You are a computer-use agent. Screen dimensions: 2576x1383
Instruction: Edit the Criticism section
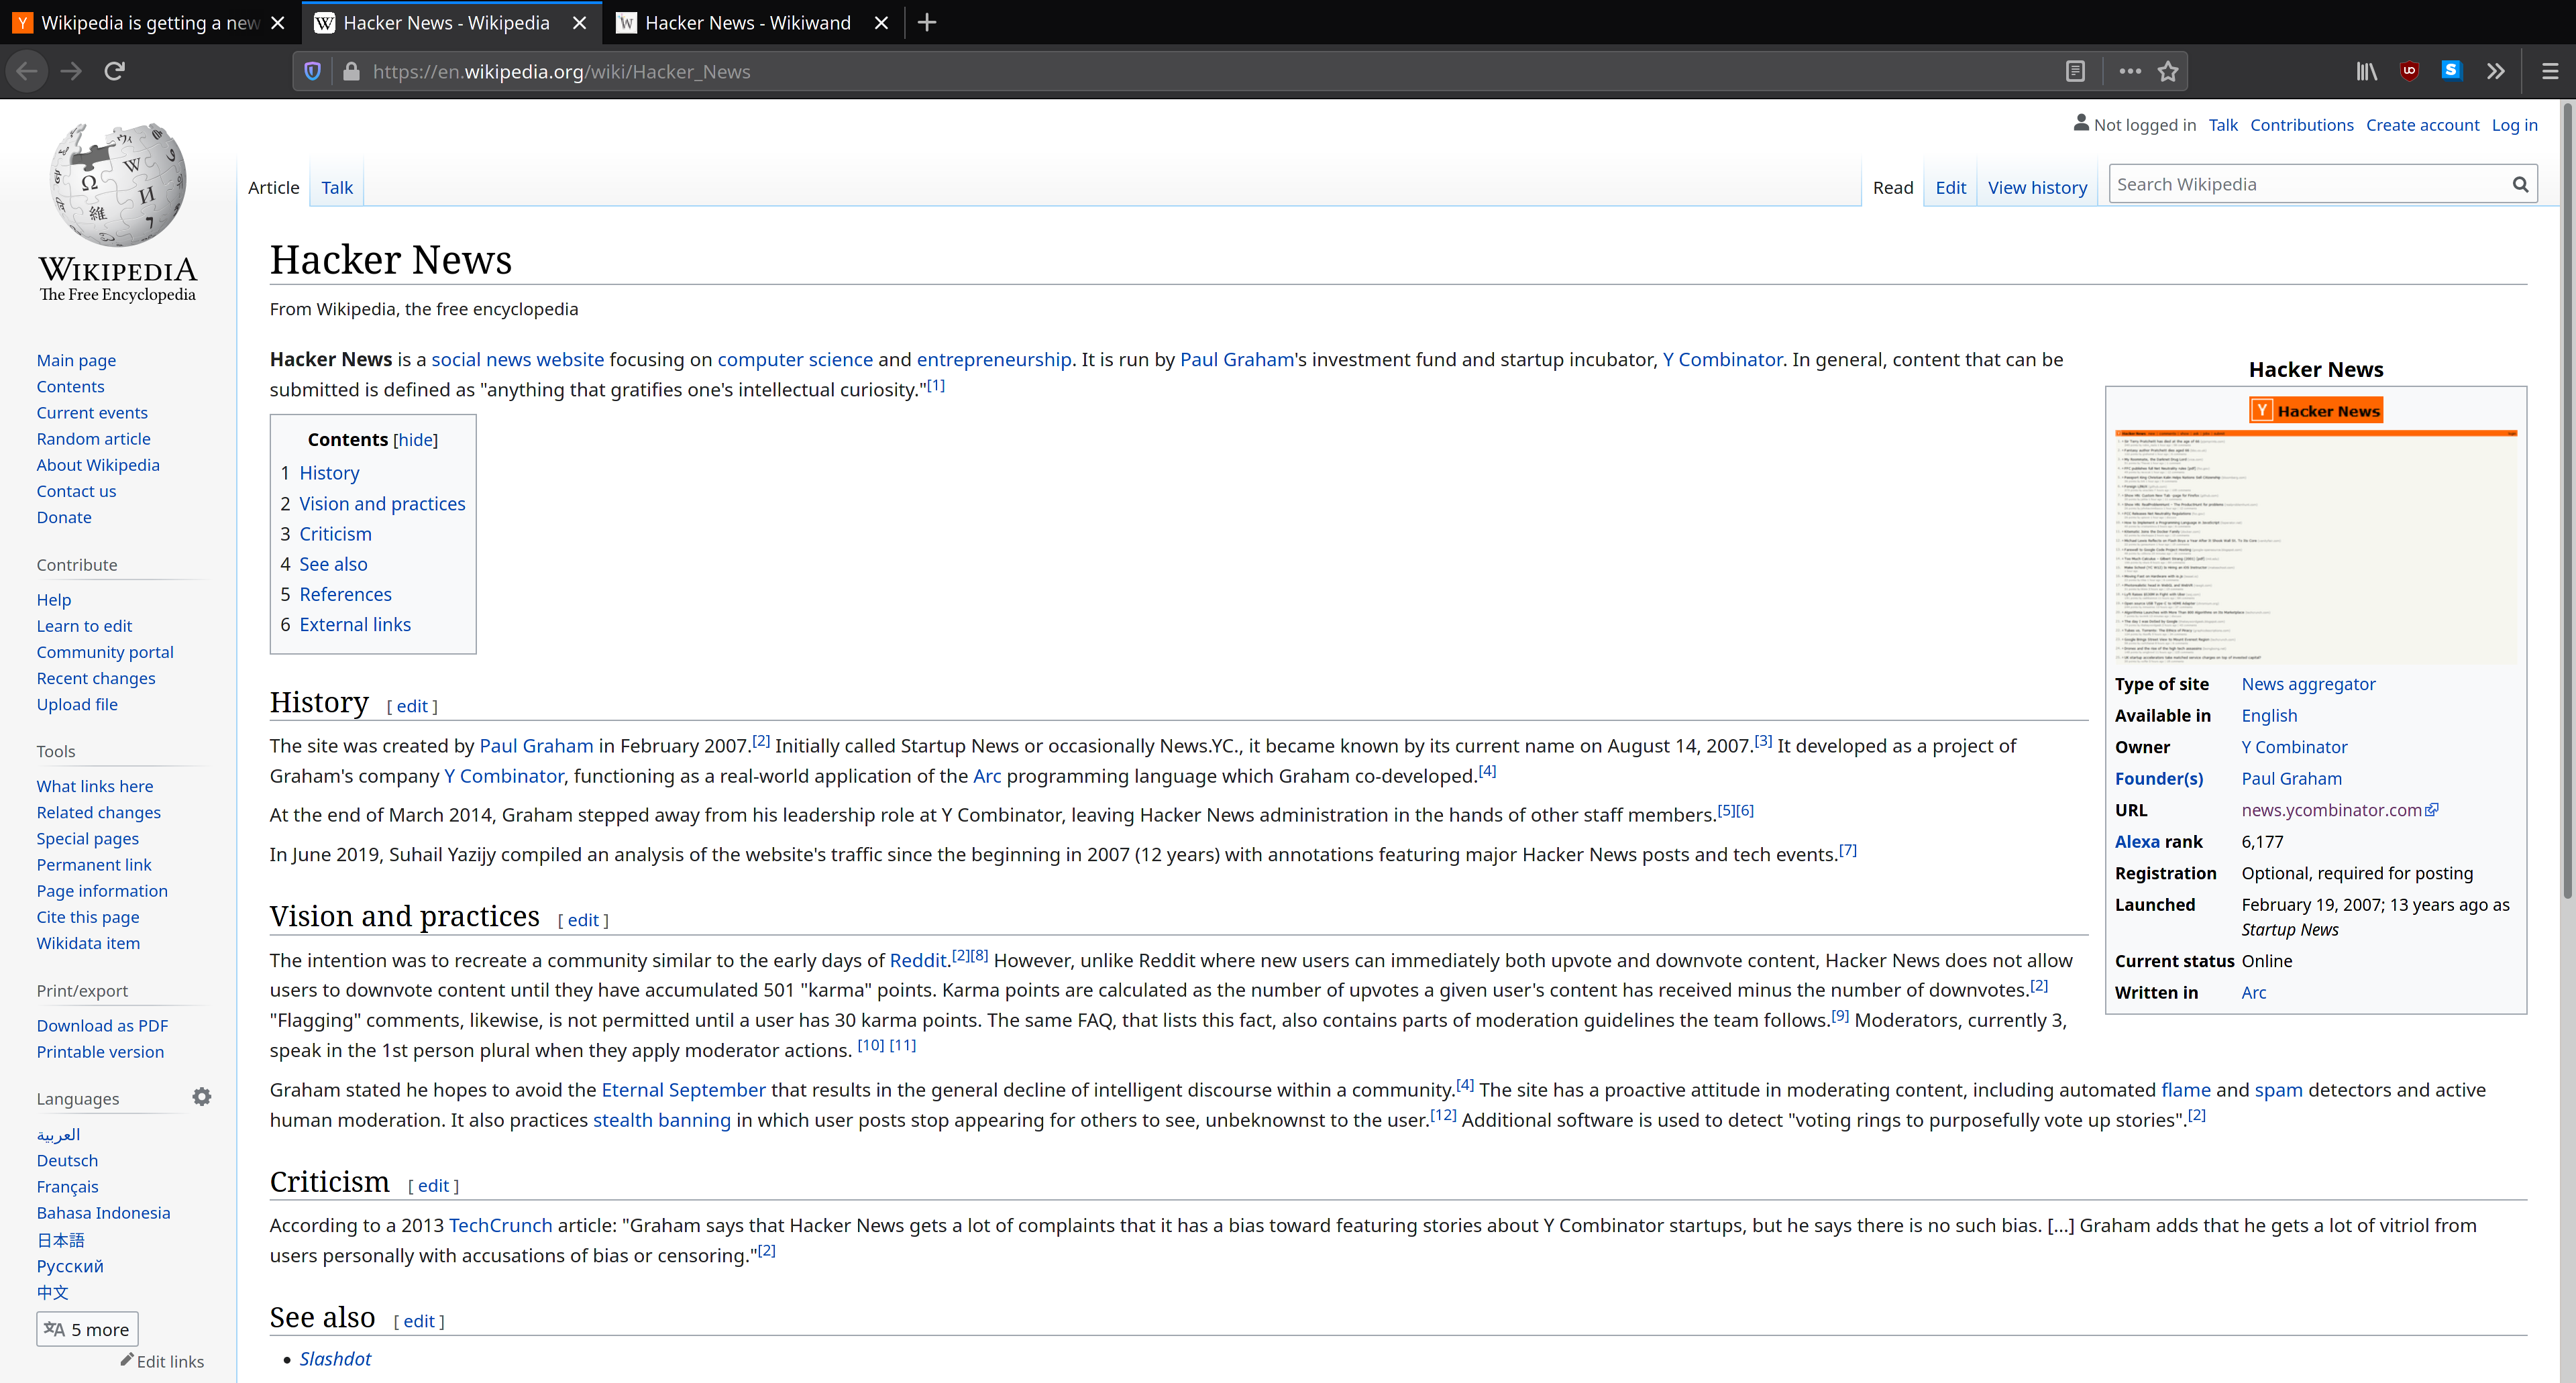pyautogui.click(x=433, y=1185)
